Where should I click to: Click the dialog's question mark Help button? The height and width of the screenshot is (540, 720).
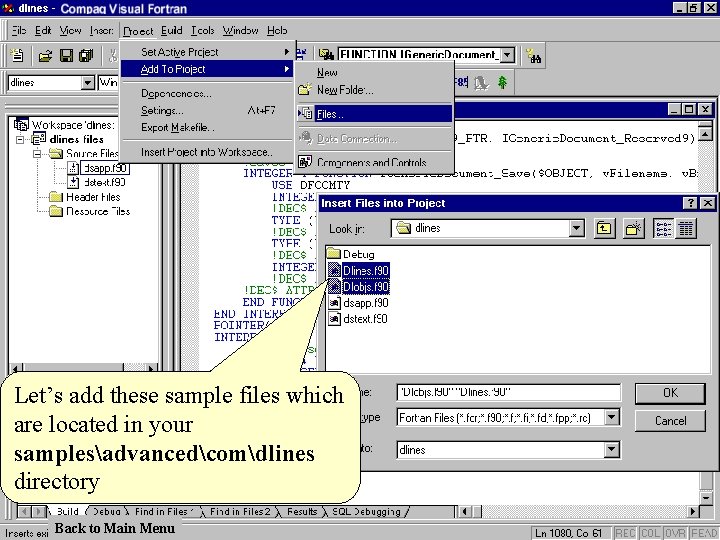click(690, 203)
